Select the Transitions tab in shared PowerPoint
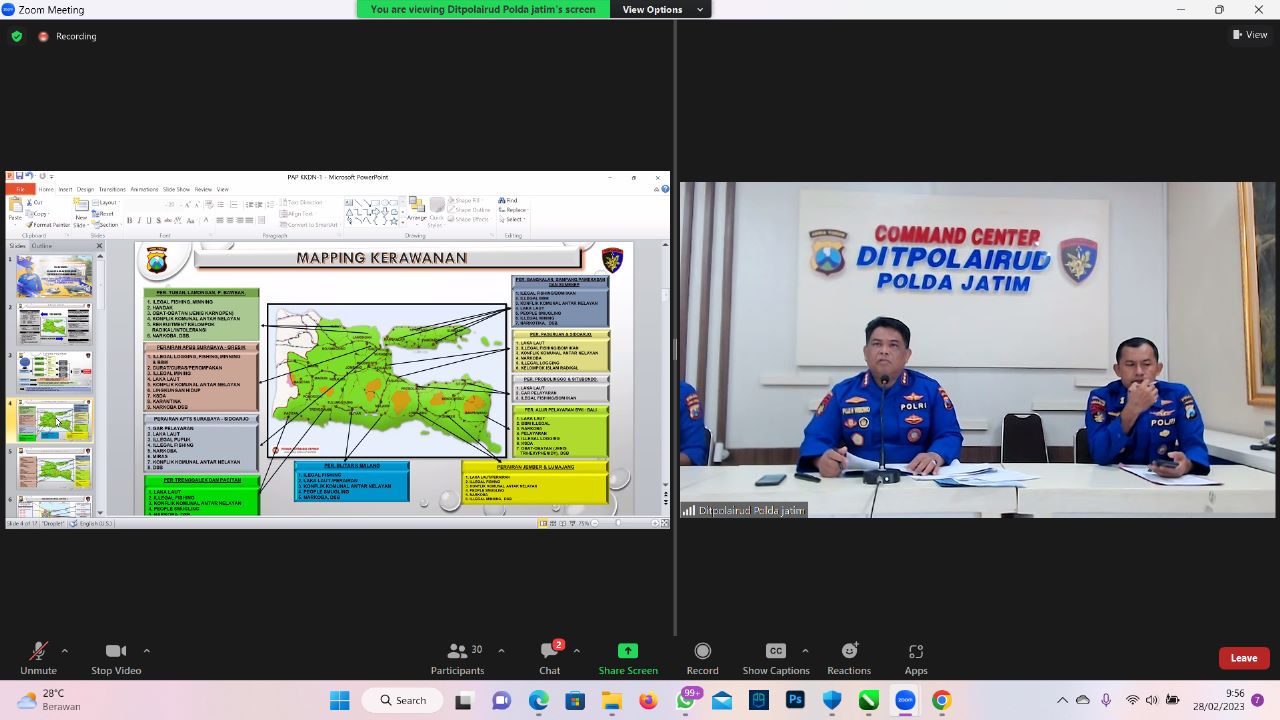1280x720 pixels. tap(112, 189)
